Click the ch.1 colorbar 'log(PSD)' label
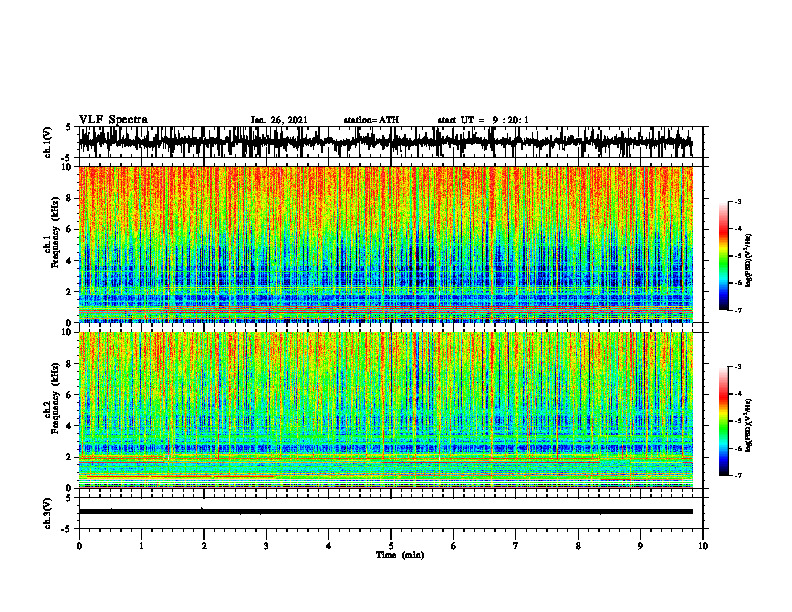This screenshot has height=612, width=792. [749, 261]
